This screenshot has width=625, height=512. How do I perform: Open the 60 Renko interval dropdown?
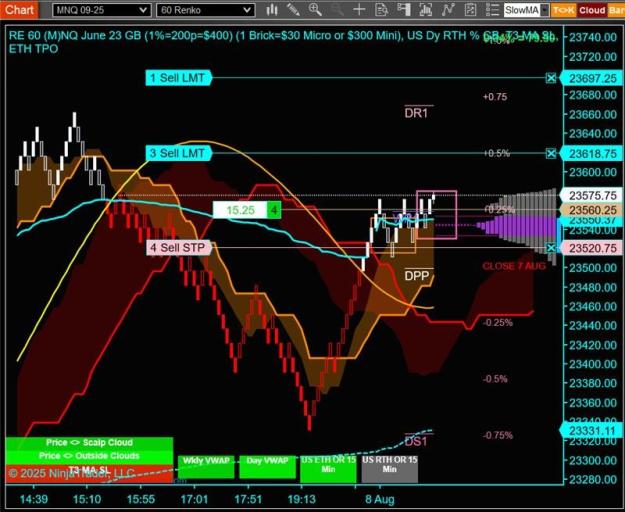point(206,10)
